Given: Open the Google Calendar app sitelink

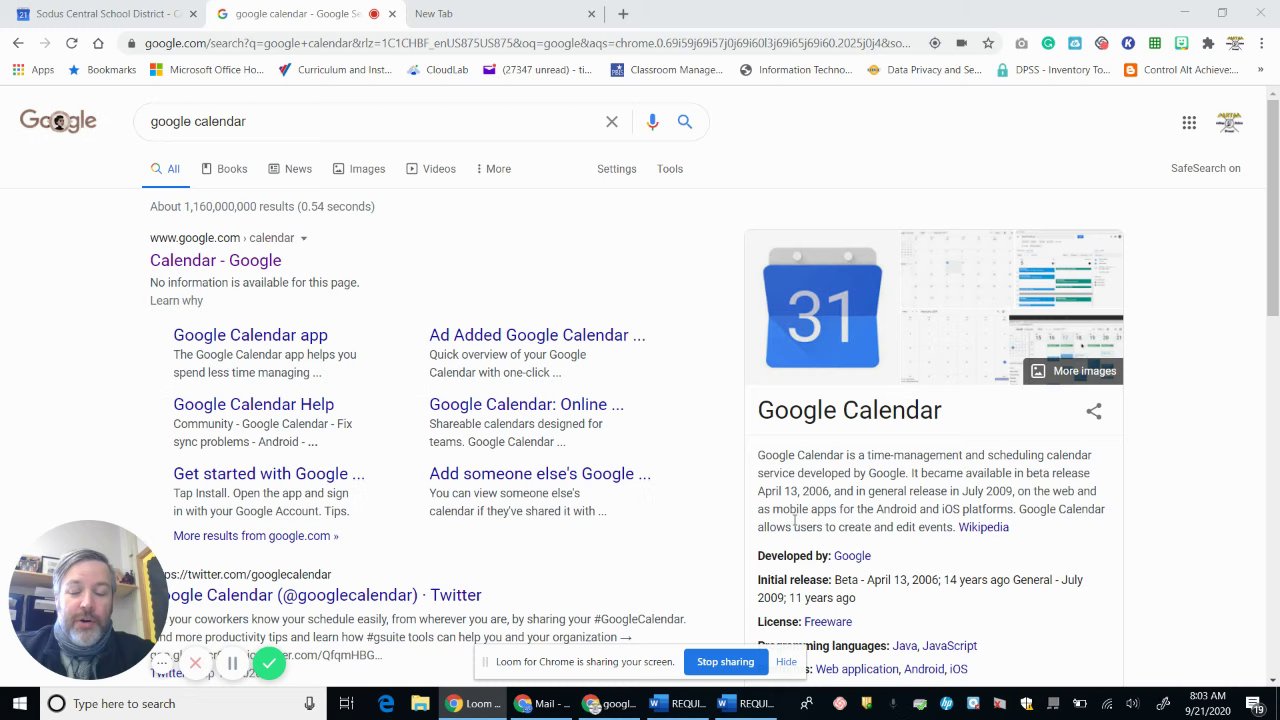Looking at the screenshot, I should coord(250,335).
